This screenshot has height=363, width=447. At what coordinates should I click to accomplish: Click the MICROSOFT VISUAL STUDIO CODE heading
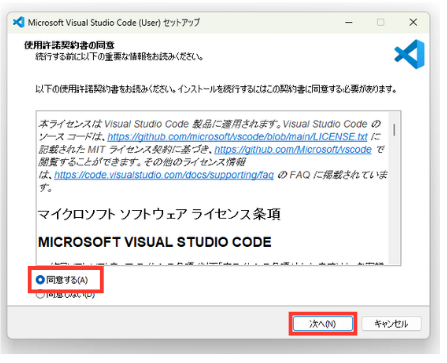[155, 242]
